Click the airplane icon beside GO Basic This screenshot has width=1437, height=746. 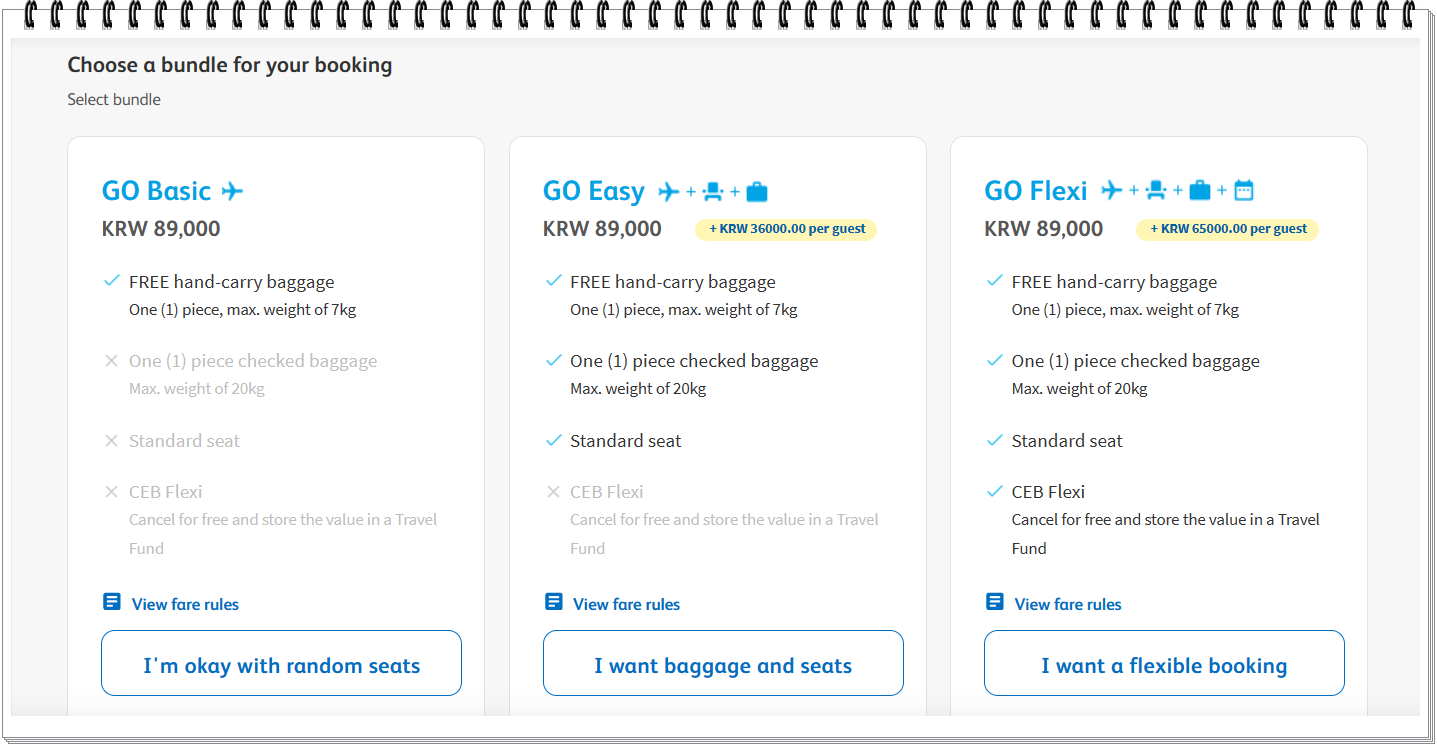pyautogui.click(x=232, y=190)
